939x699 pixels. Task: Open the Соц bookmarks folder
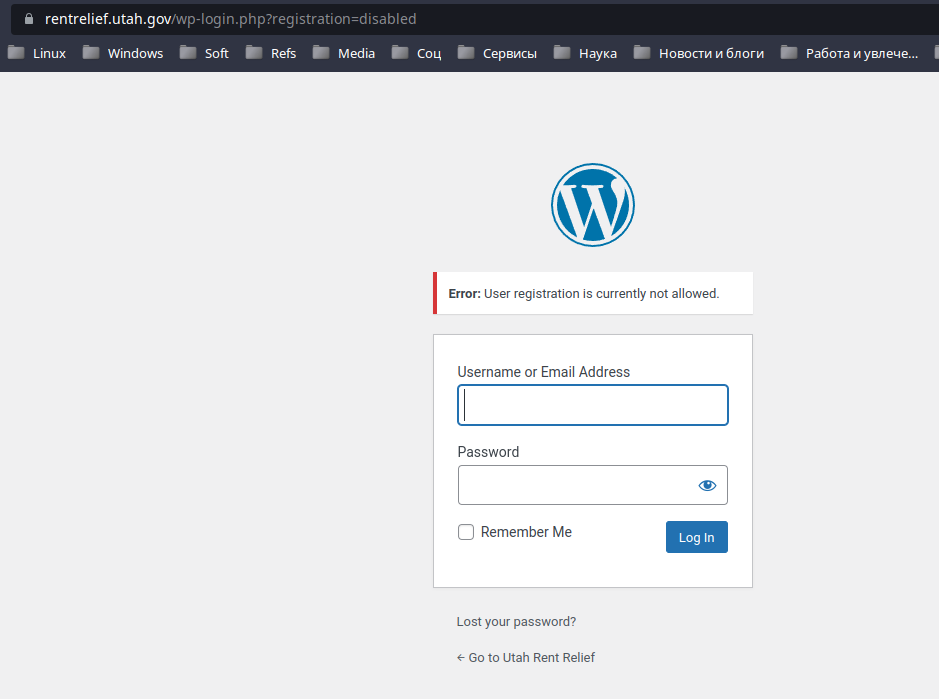pos(416,53)
